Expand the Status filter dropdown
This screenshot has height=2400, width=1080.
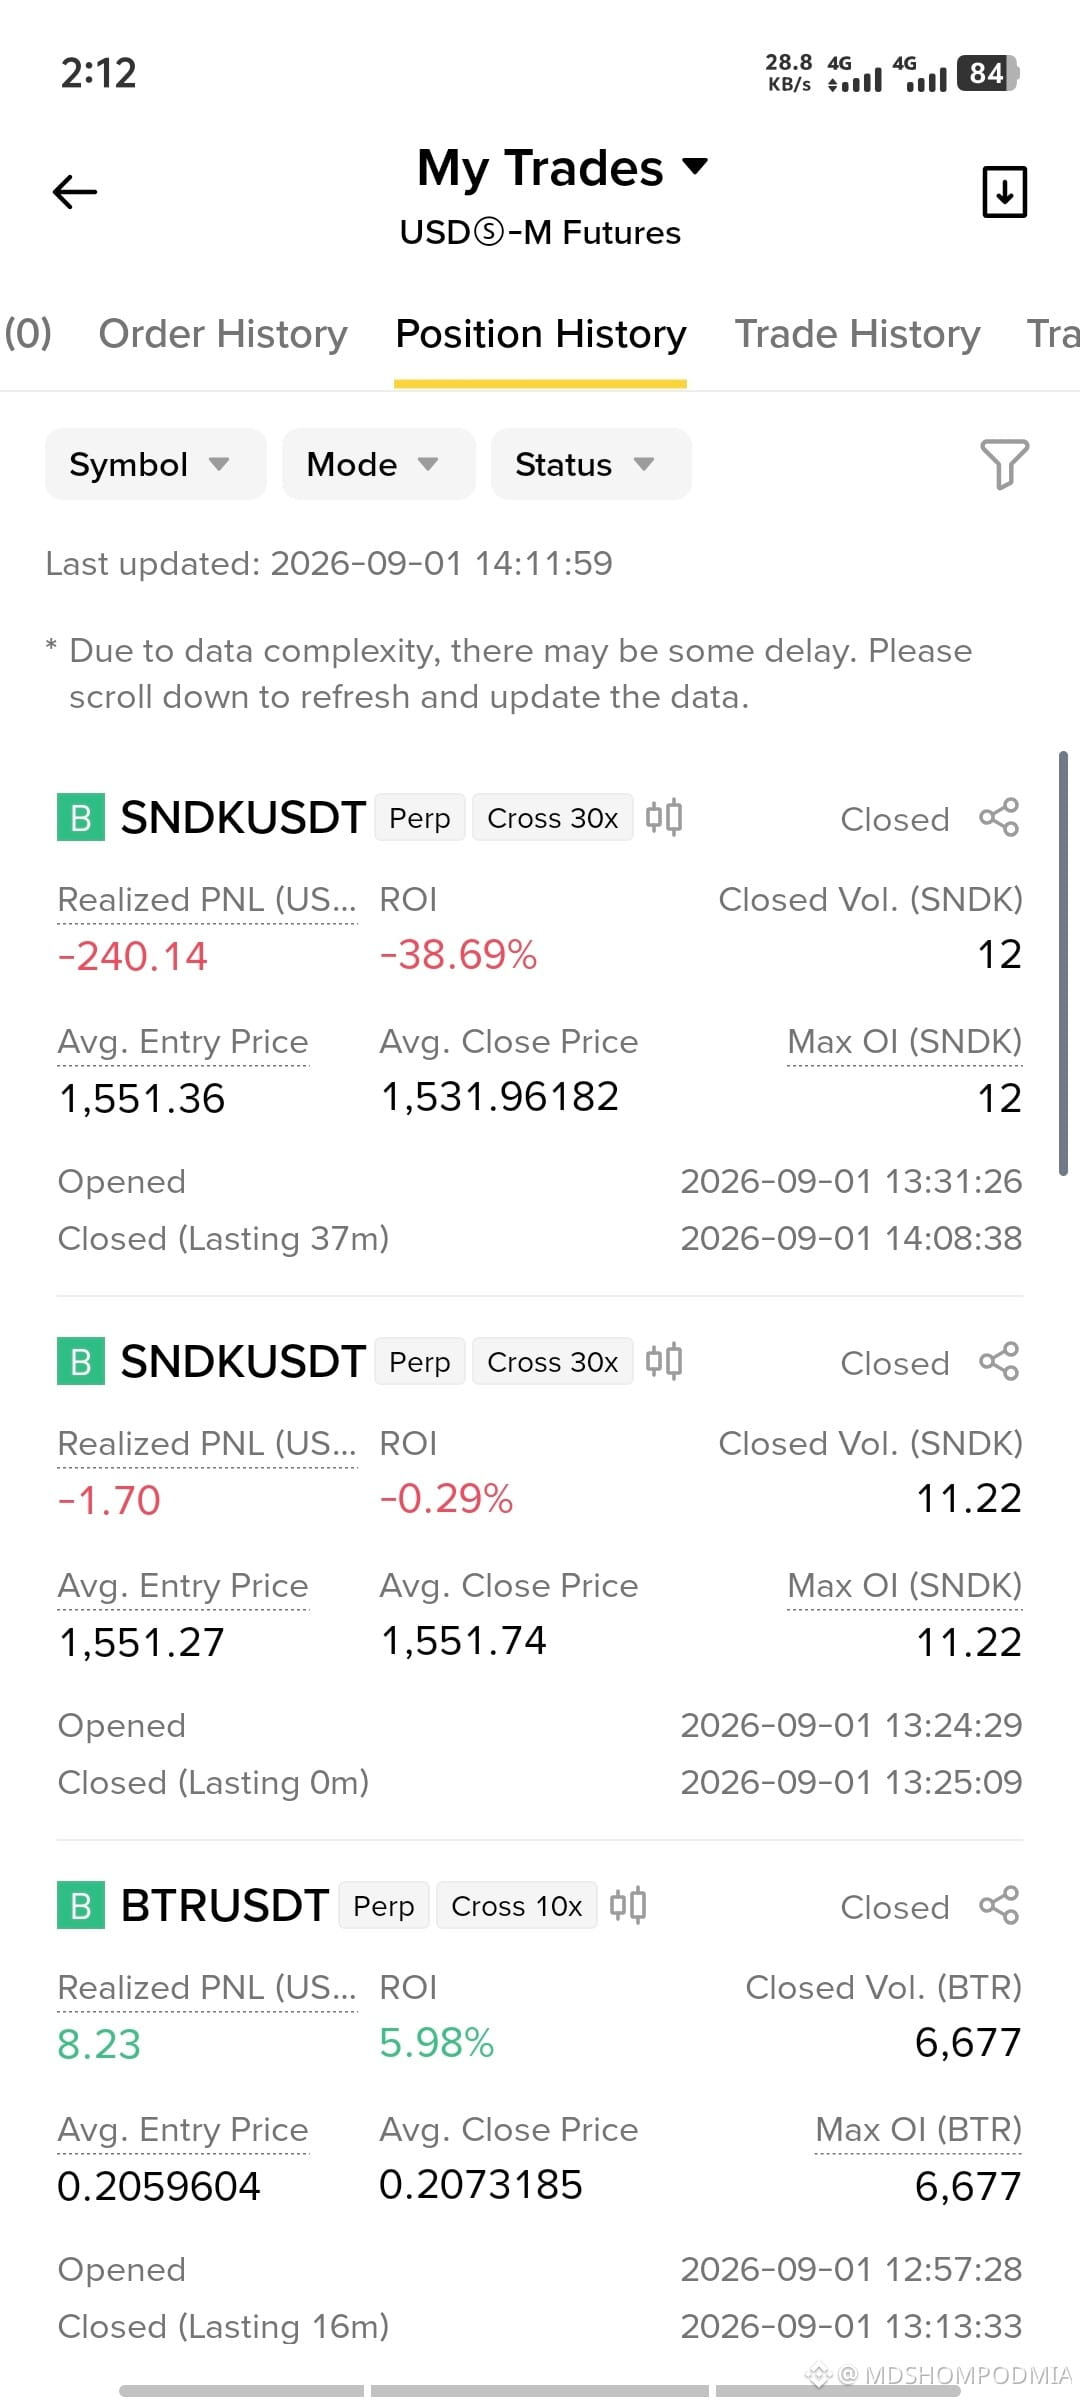pos(591,464)
